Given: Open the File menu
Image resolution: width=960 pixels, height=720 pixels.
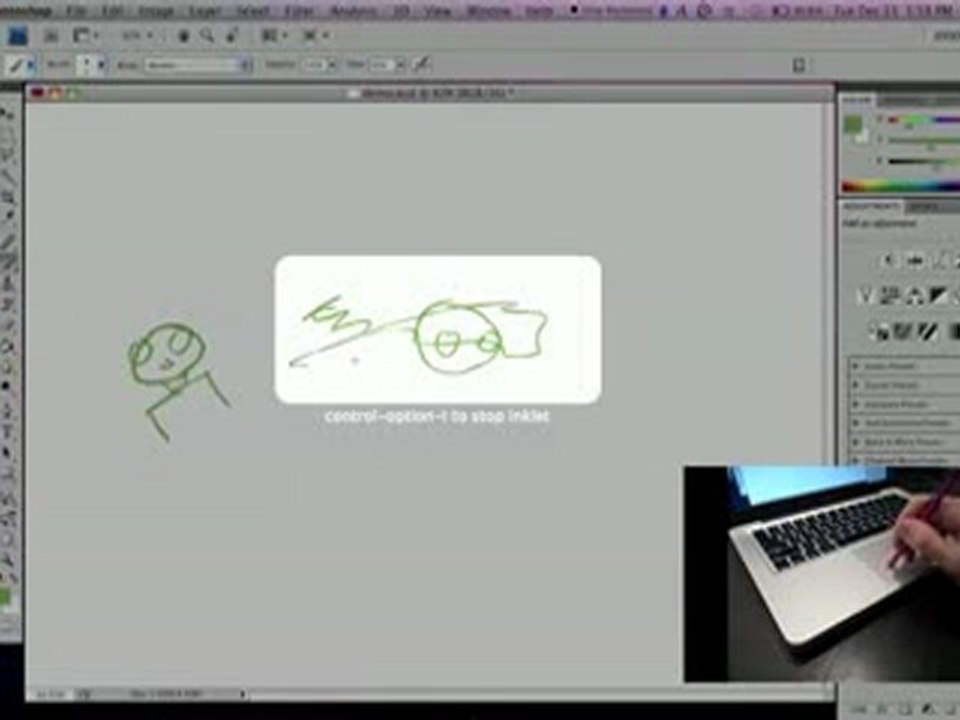Looking at the screenshot, I should (x=76, y=11).
